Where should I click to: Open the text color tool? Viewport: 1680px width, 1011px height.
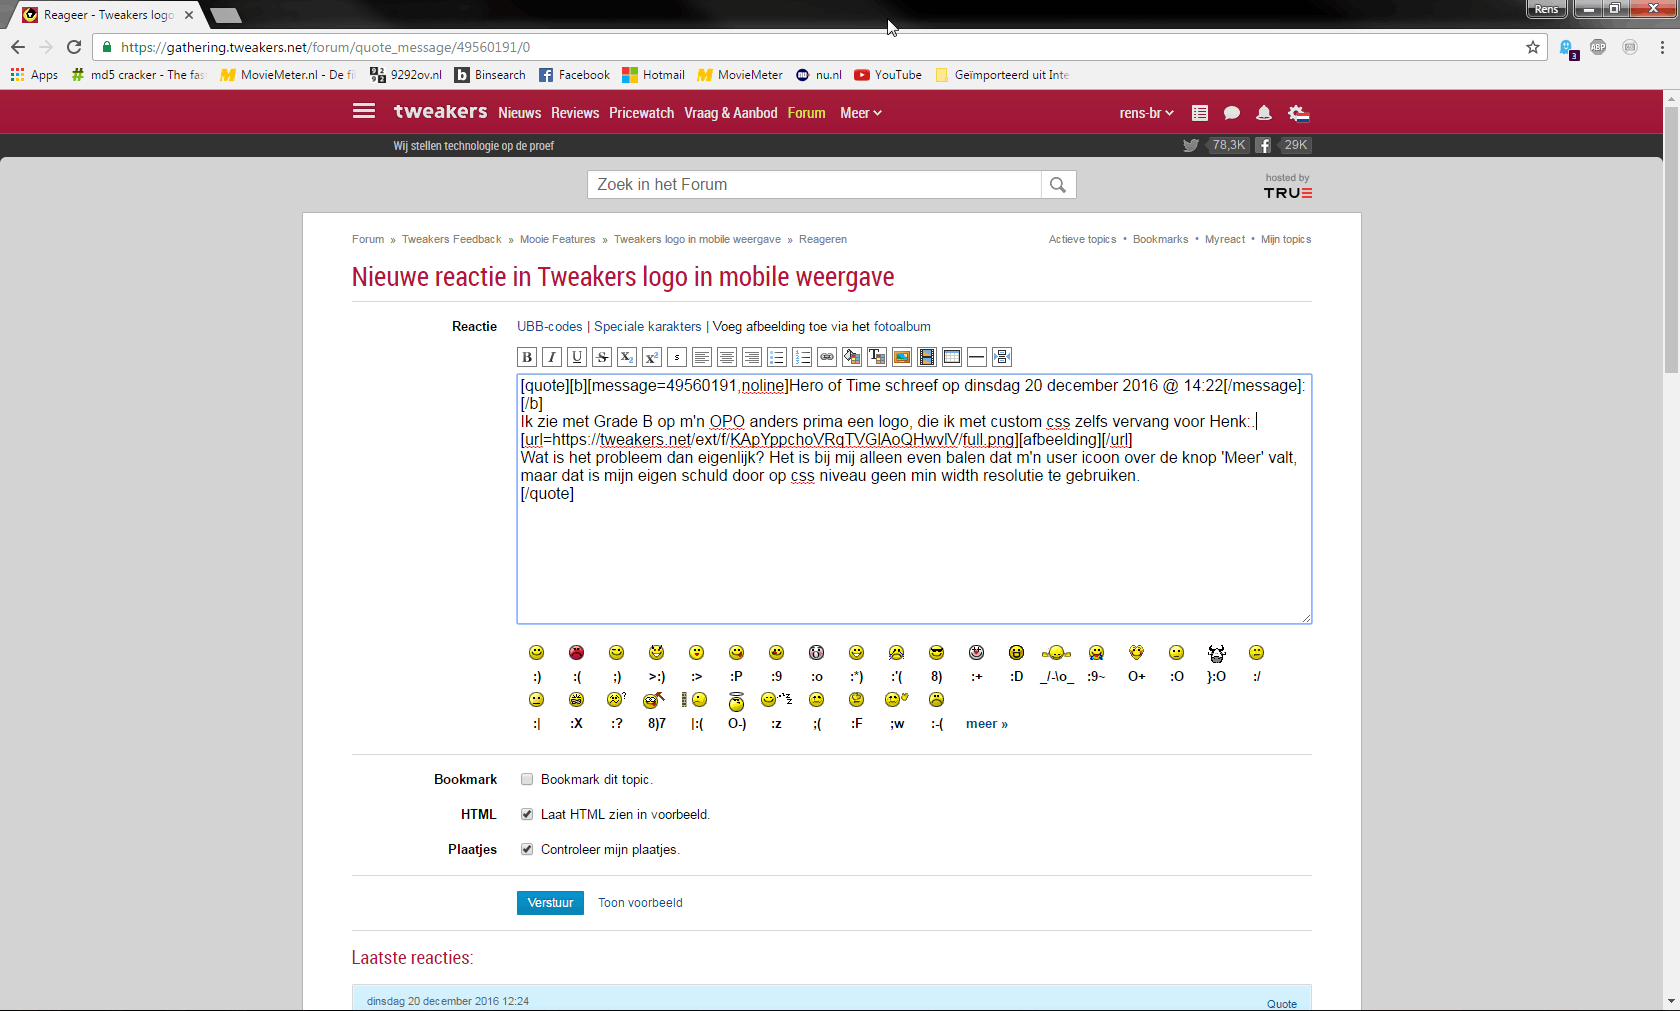pos(877,357)
